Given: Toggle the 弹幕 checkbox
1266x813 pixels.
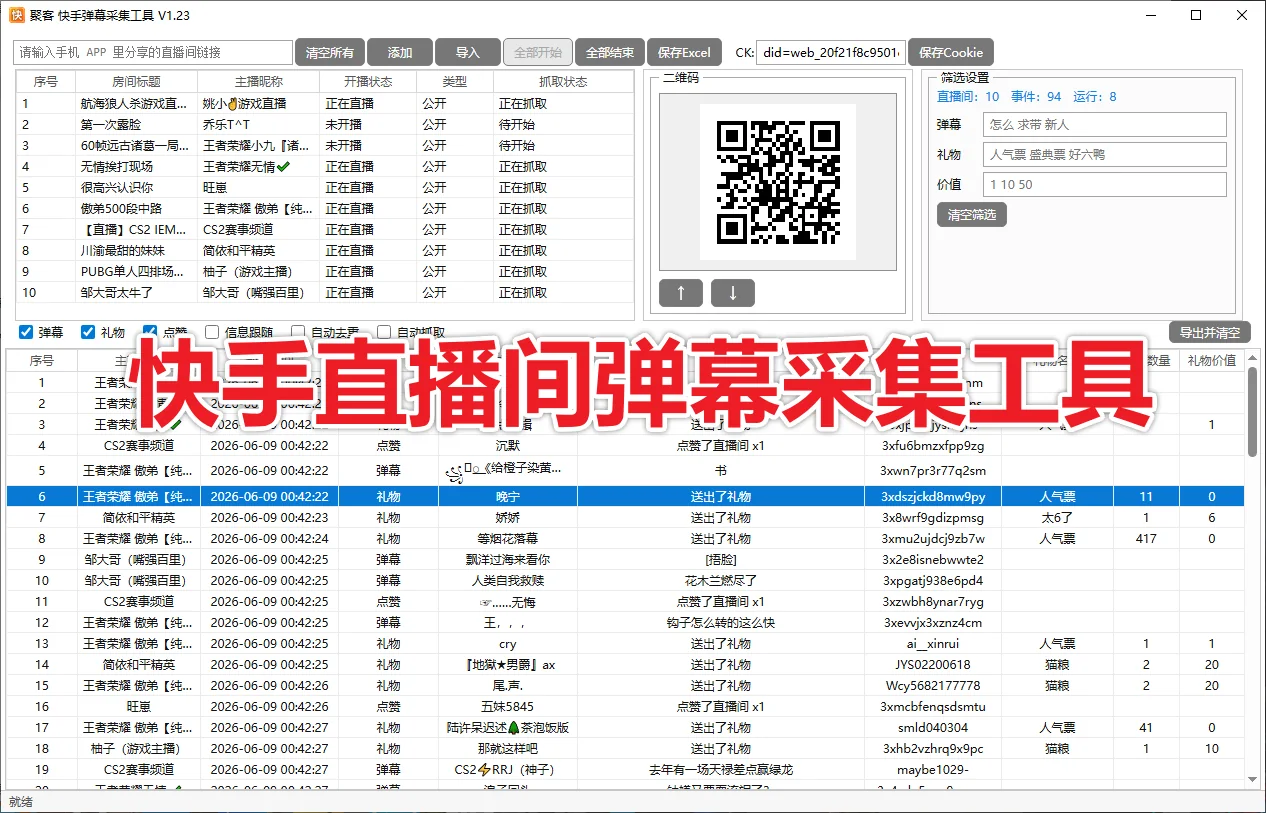Looking at the screenshot, I should tap(26, 332).
